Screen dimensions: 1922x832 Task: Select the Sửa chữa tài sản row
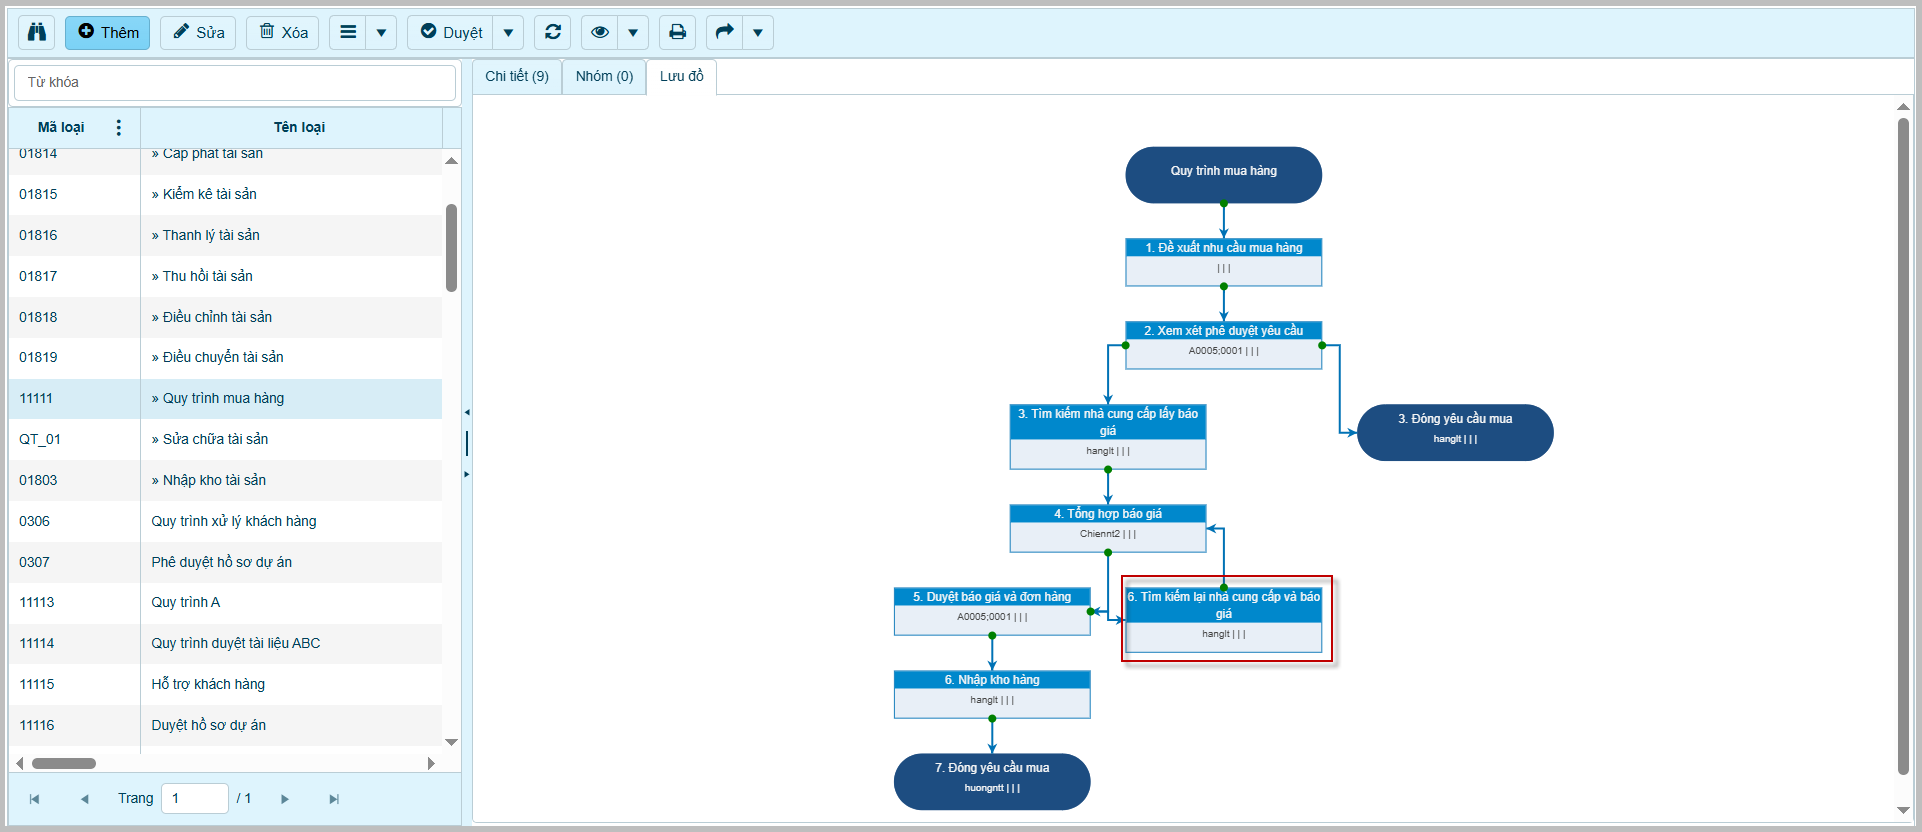(215, 439)
